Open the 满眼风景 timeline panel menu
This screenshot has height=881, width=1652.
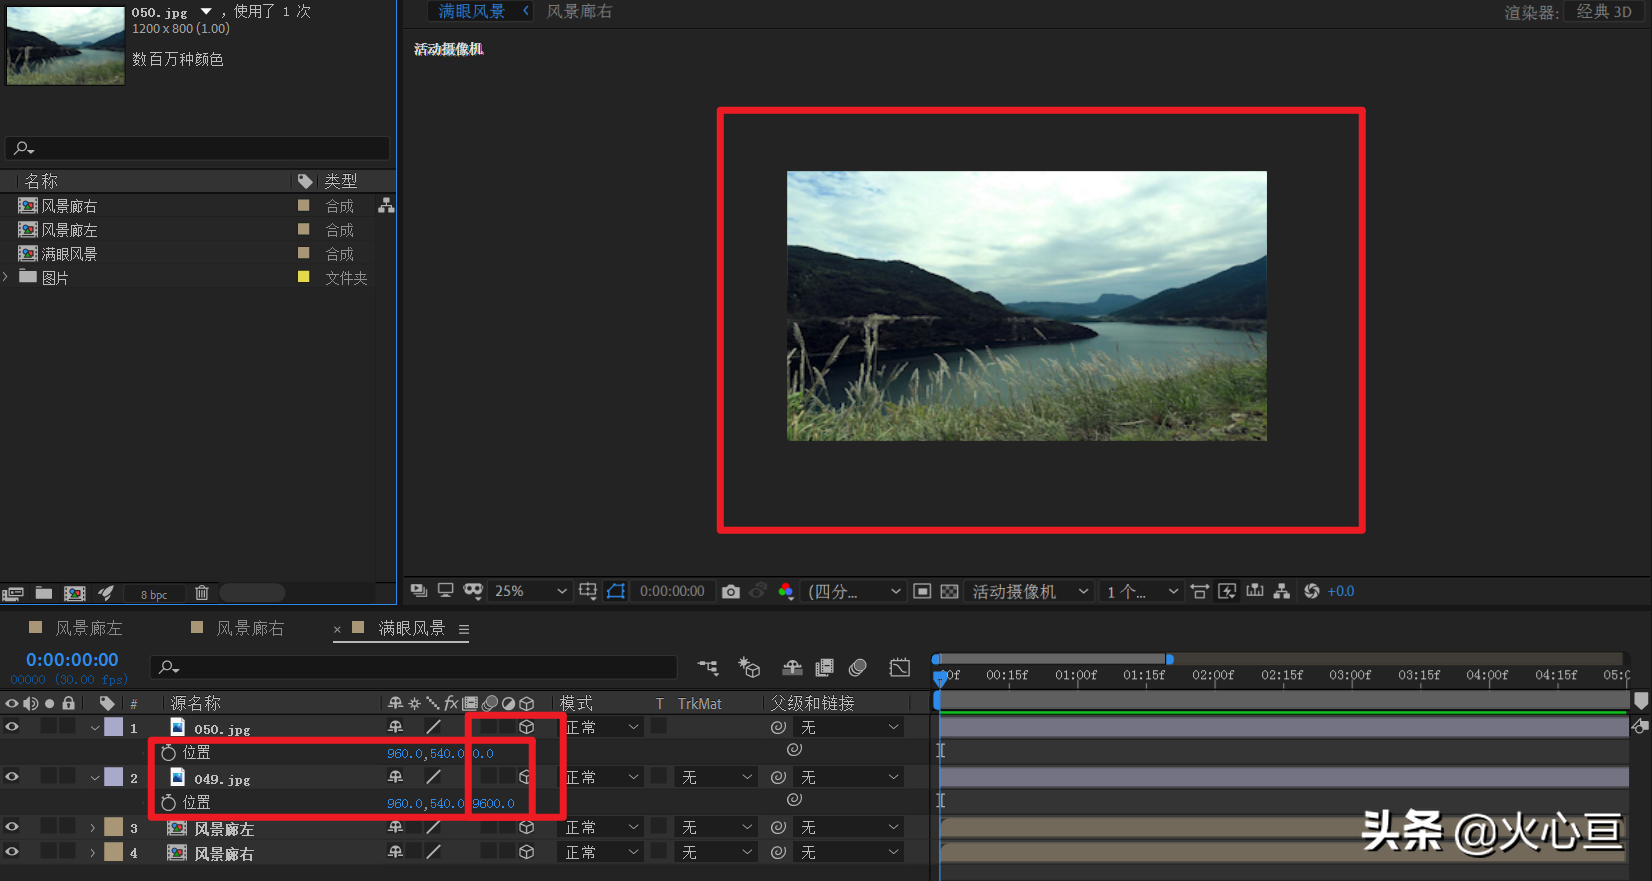coord(464,629)
